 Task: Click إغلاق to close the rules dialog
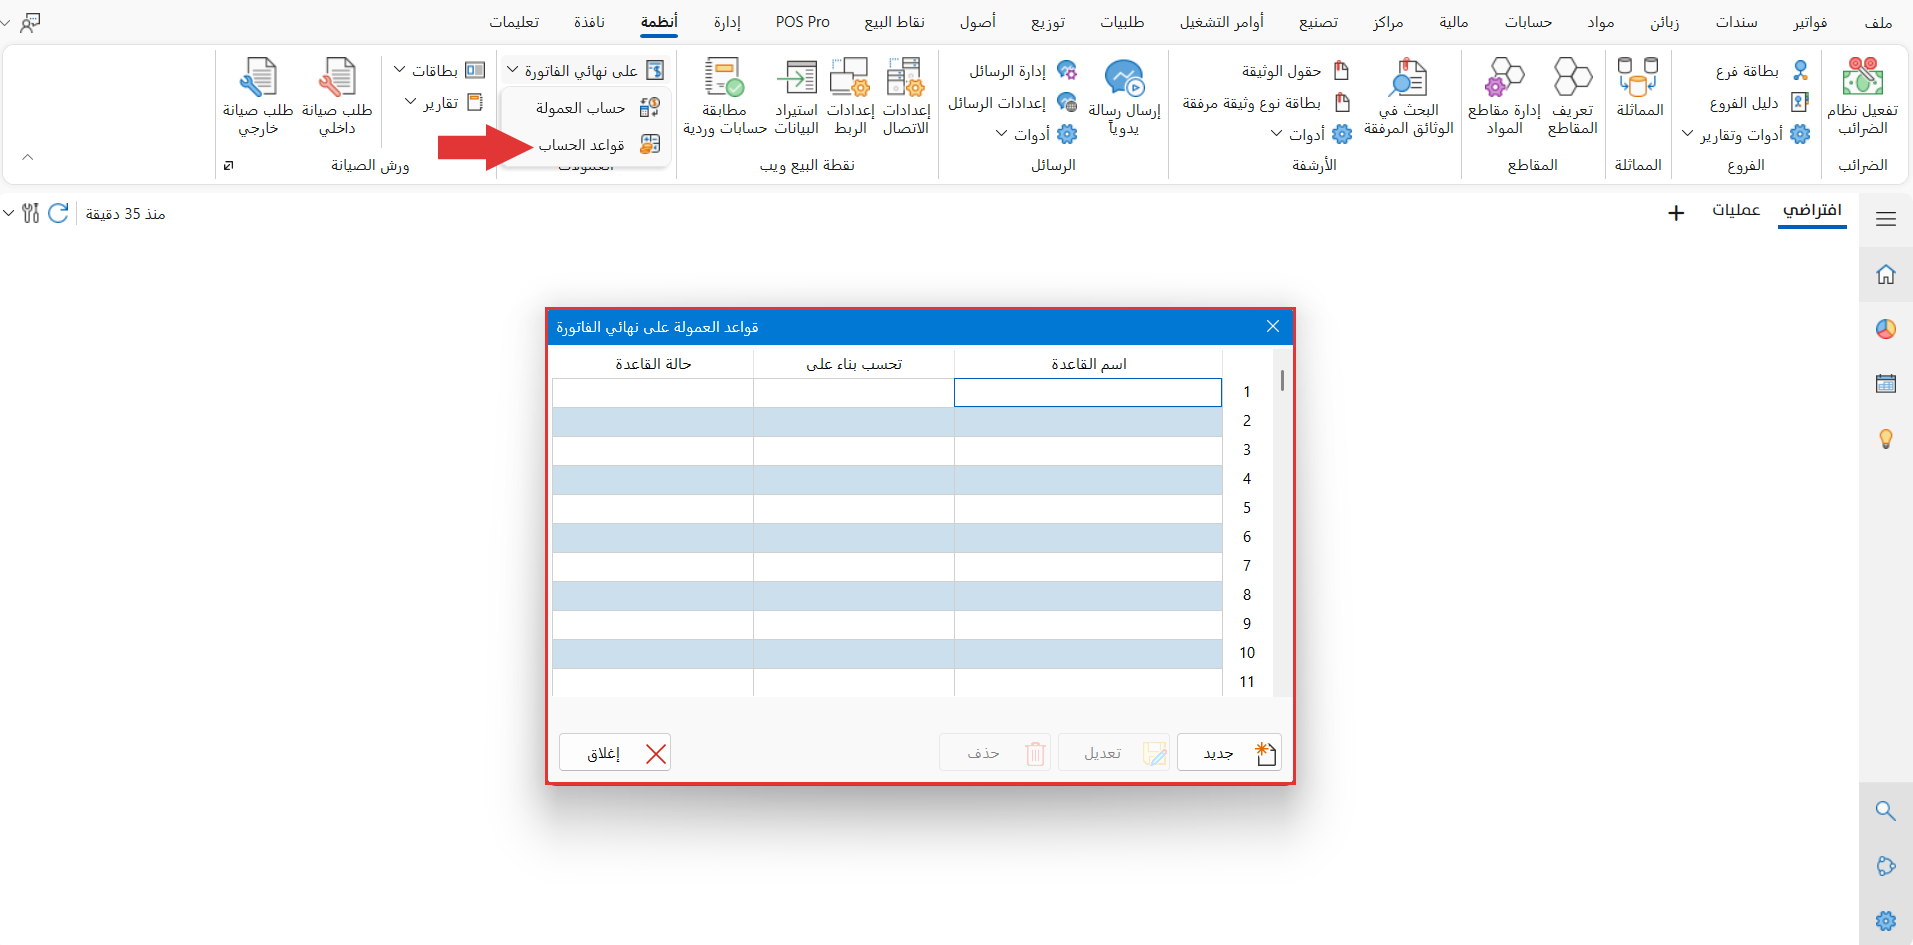(x=615, y=753)
